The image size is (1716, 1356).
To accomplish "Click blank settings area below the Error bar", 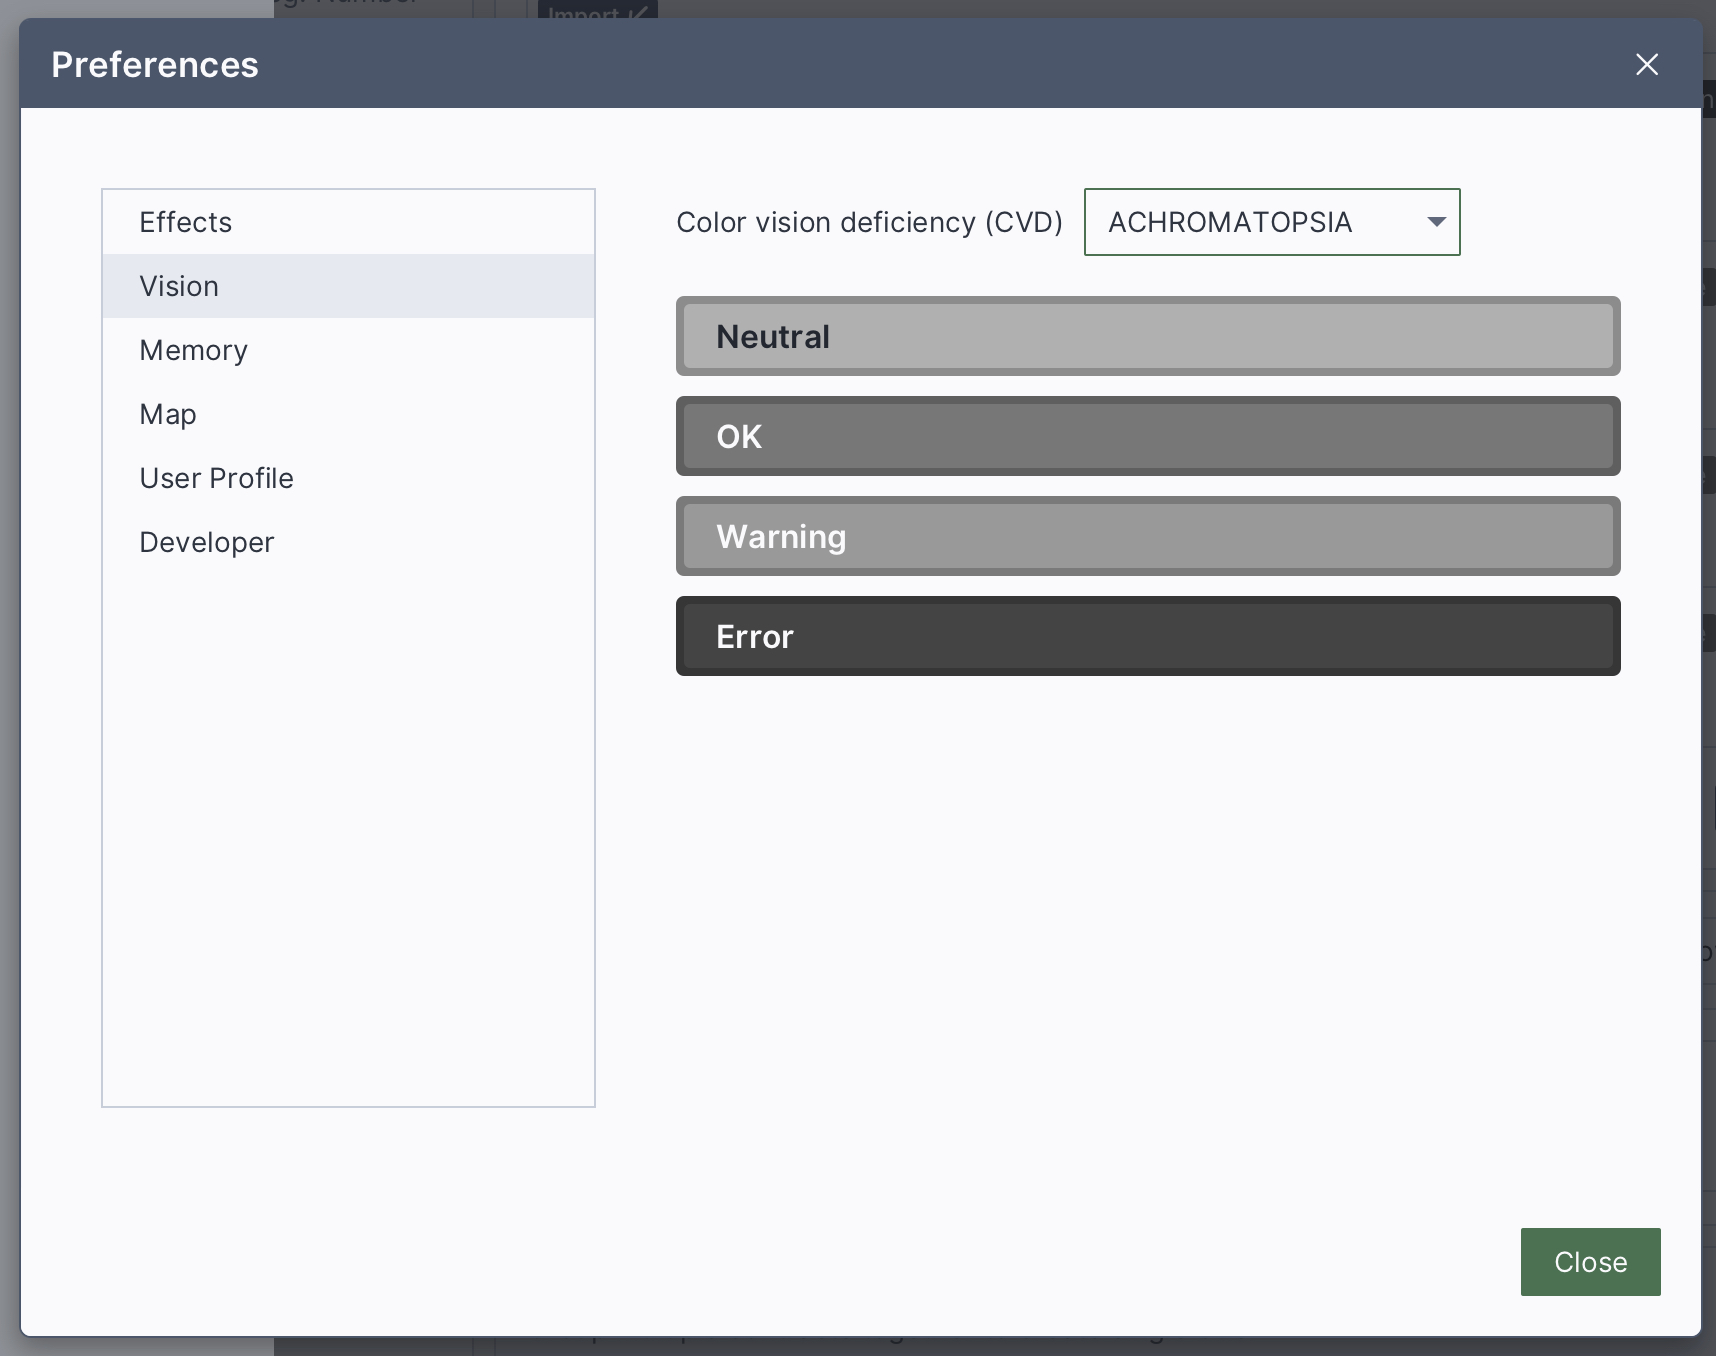I will [x=1147, y=900].
